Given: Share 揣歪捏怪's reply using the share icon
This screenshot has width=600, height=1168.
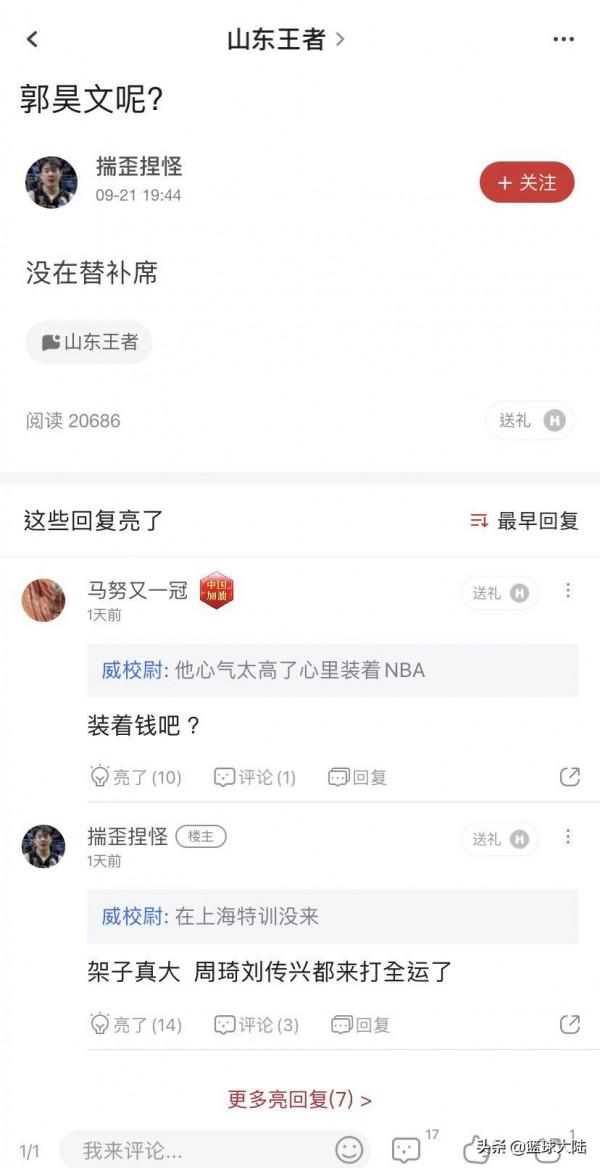Looking at the screenshot, I should 570,1024.
